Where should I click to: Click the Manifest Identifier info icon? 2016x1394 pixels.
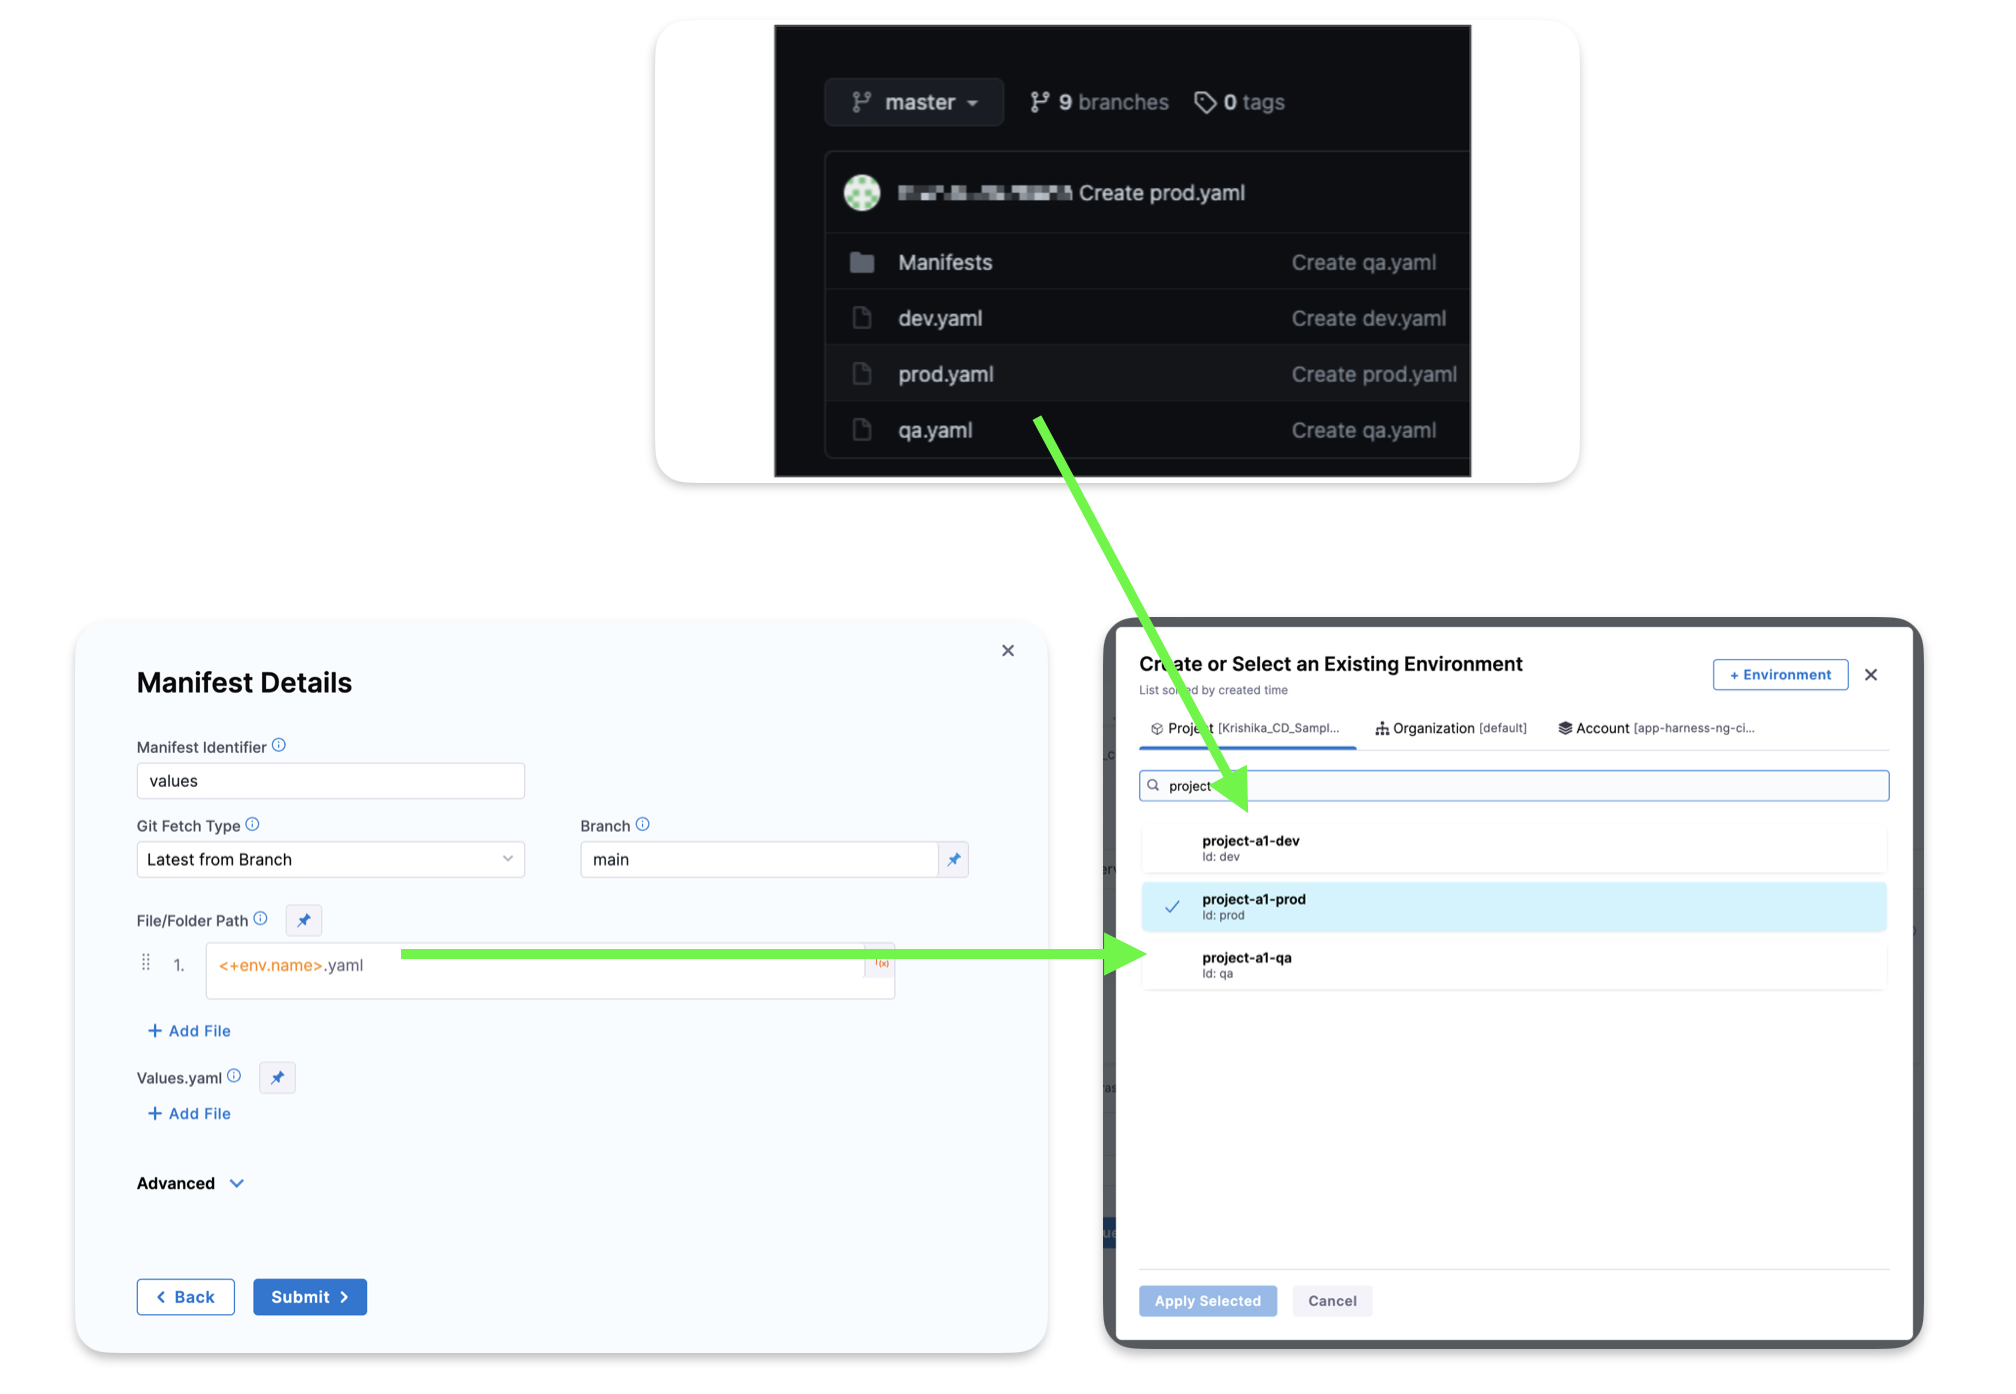(279, 745)
